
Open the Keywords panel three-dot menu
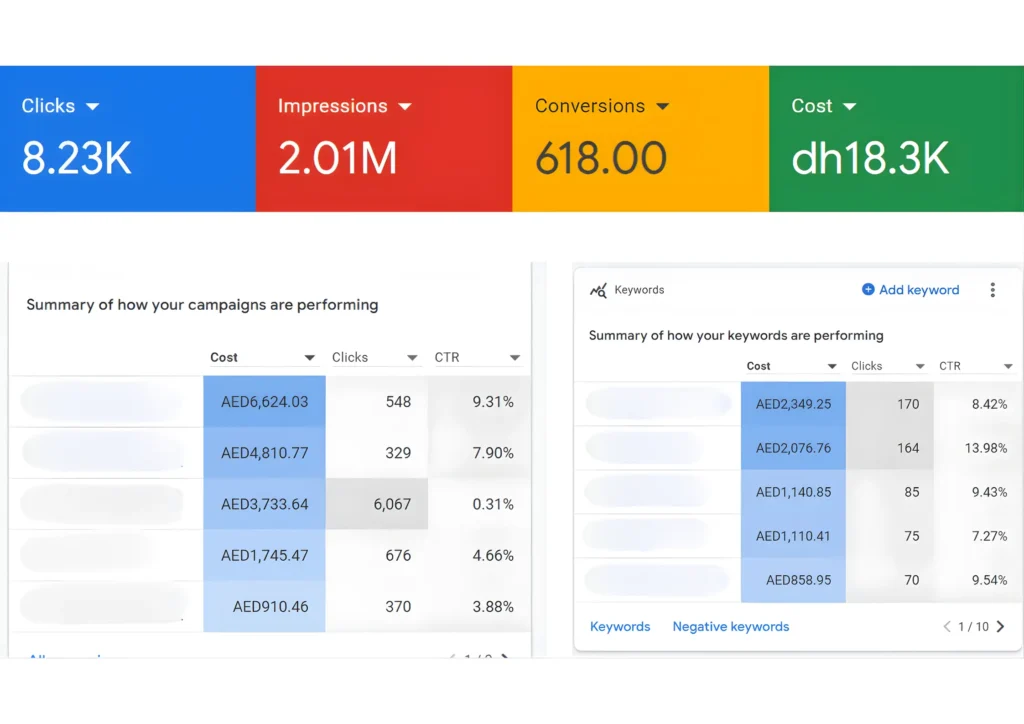coord(992,290)
